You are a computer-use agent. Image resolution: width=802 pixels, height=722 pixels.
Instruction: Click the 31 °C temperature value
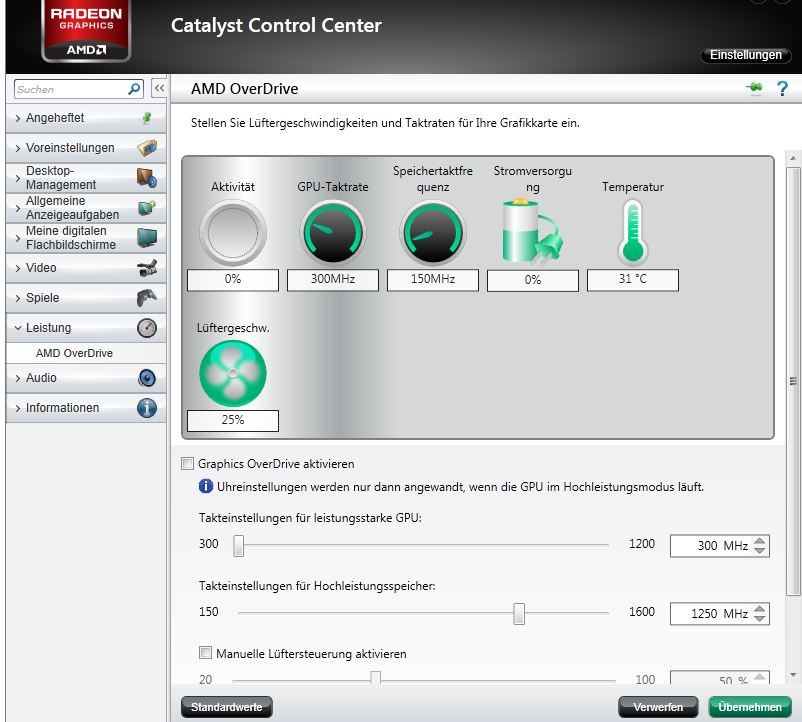633,280
